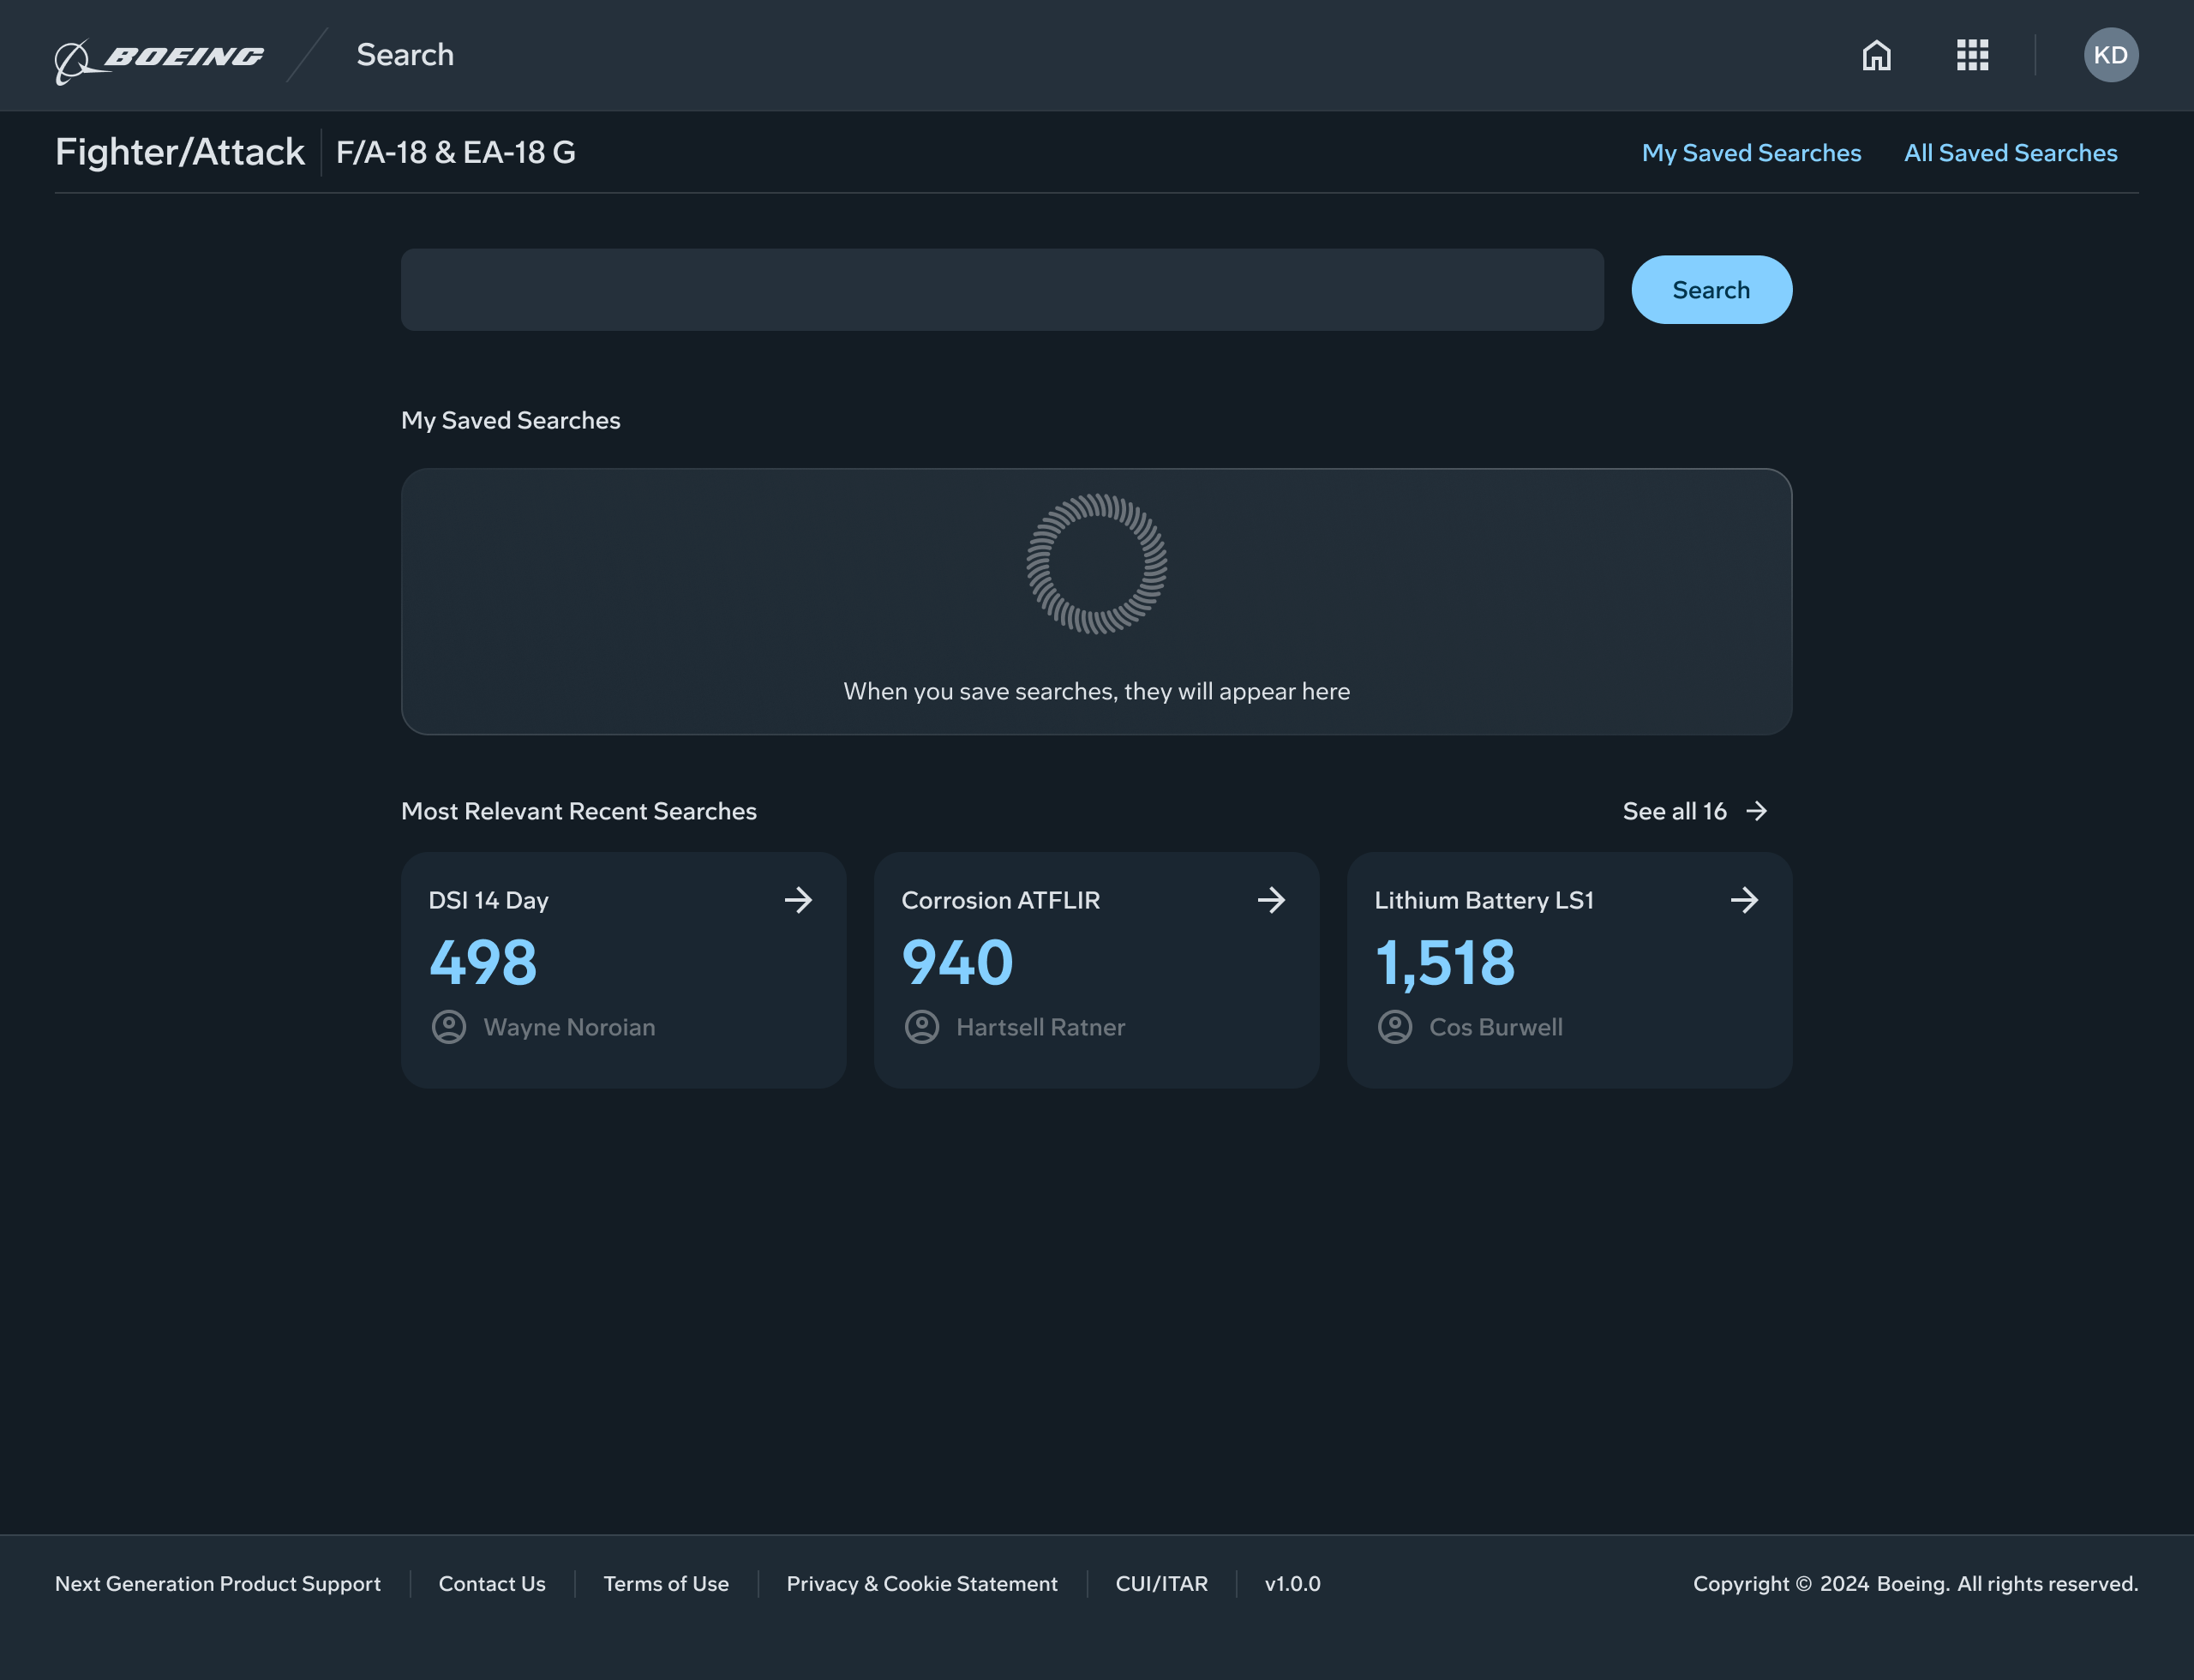Go to the home icon
The width and height of the screenshot is (2194, 1680).
pyautogui.click(x=1876, y=55)
